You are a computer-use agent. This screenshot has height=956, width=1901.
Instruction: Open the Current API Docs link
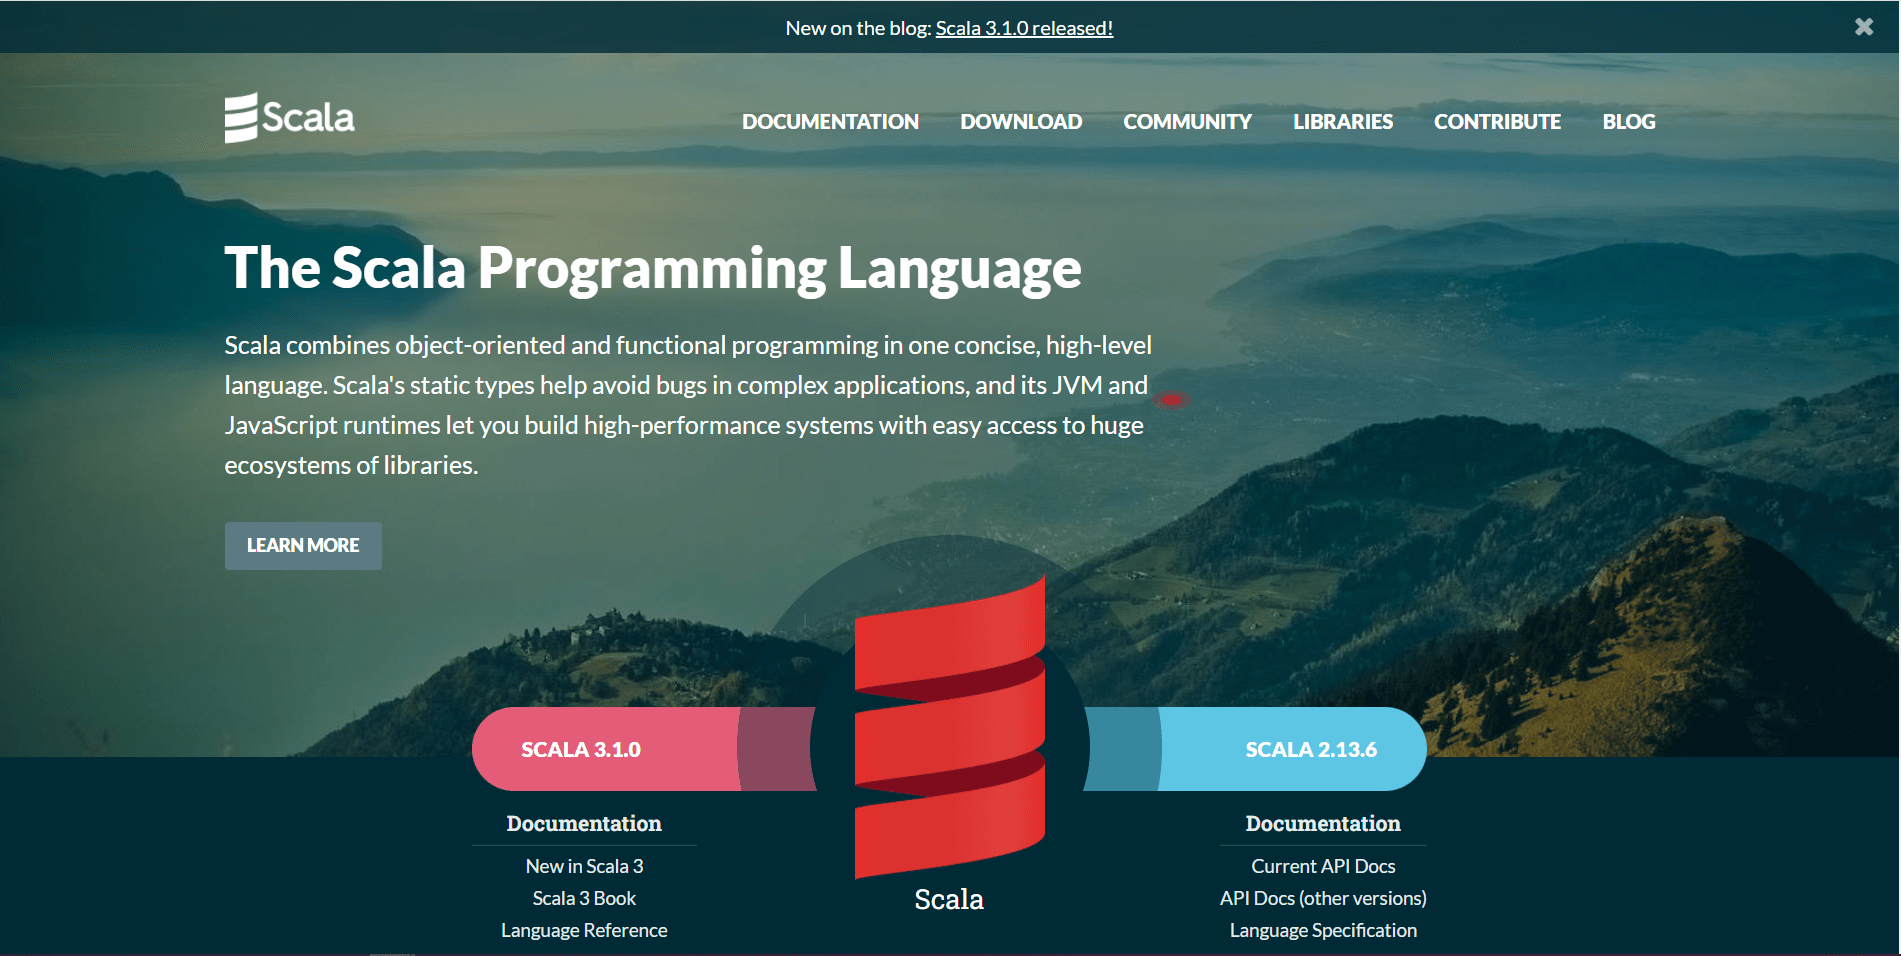click(x=1323, y=866)
